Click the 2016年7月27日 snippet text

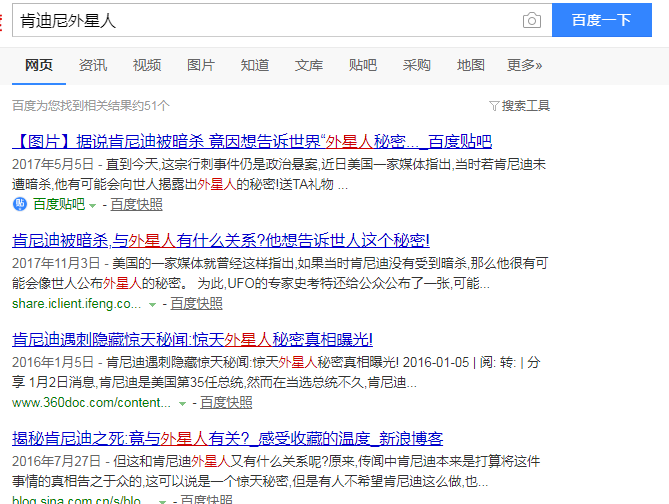click(x=276, y=471)
